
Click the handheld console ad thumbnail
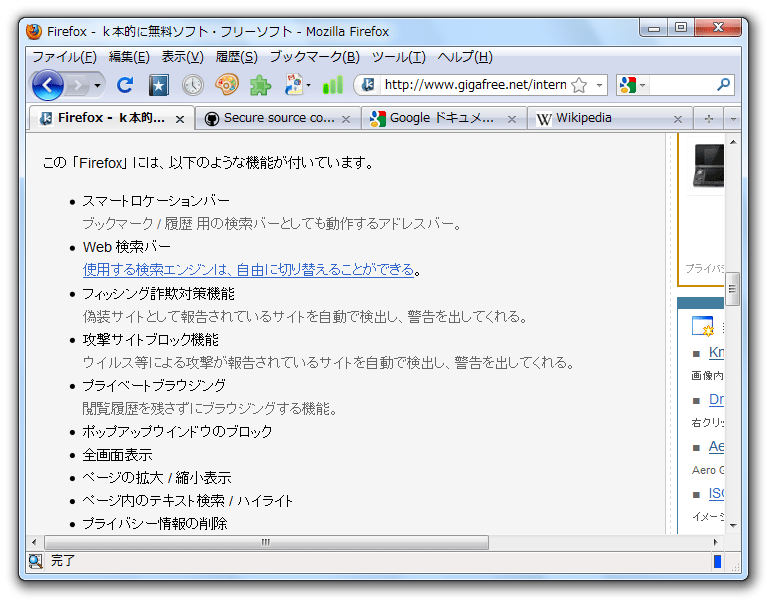[708, 166]
